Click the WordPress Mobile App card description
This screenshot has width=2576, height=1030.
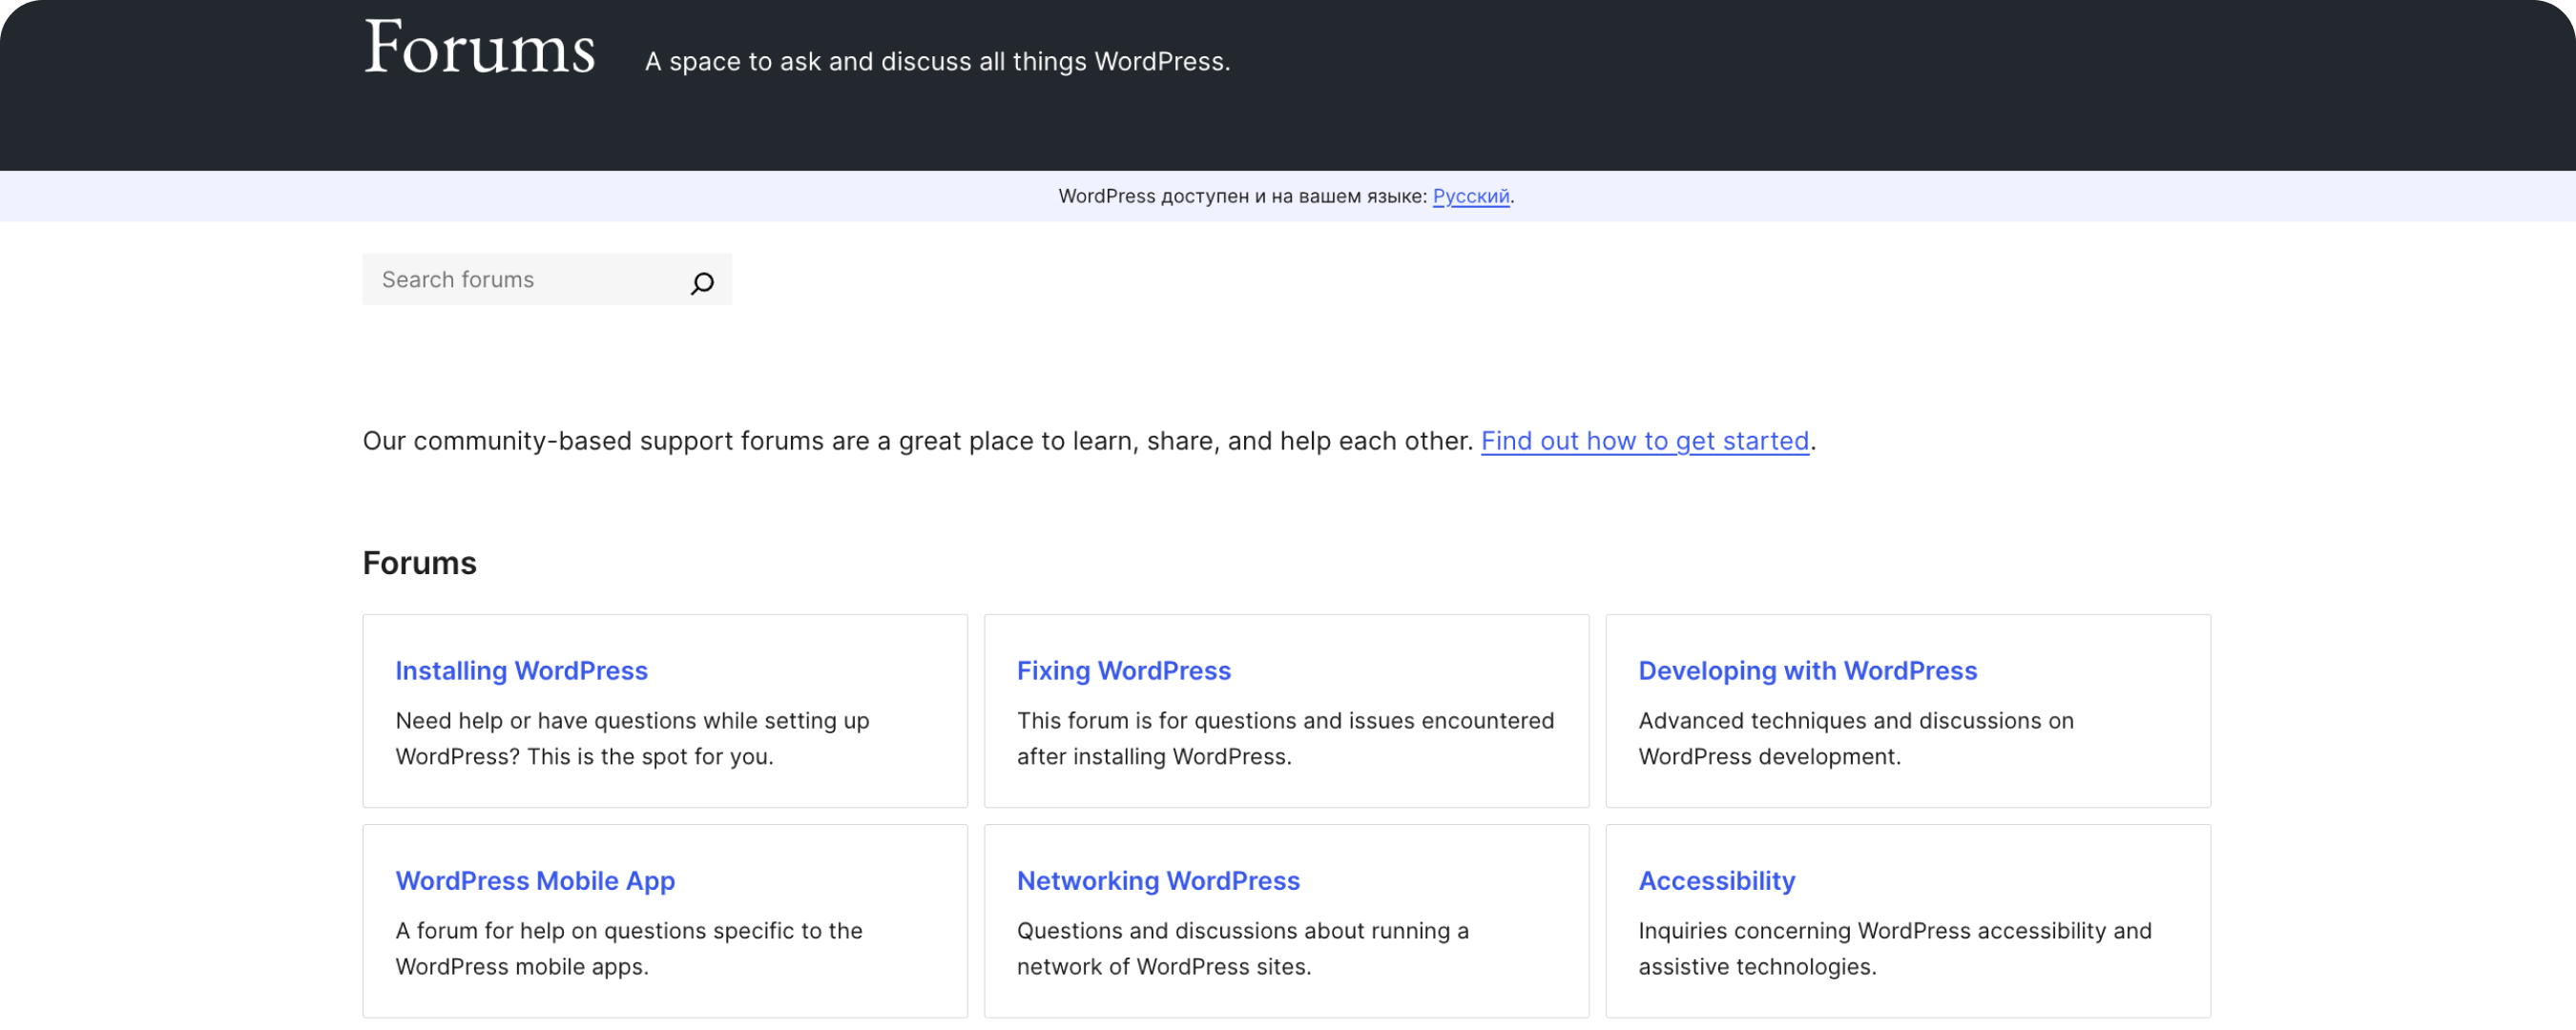pos(629,948)
